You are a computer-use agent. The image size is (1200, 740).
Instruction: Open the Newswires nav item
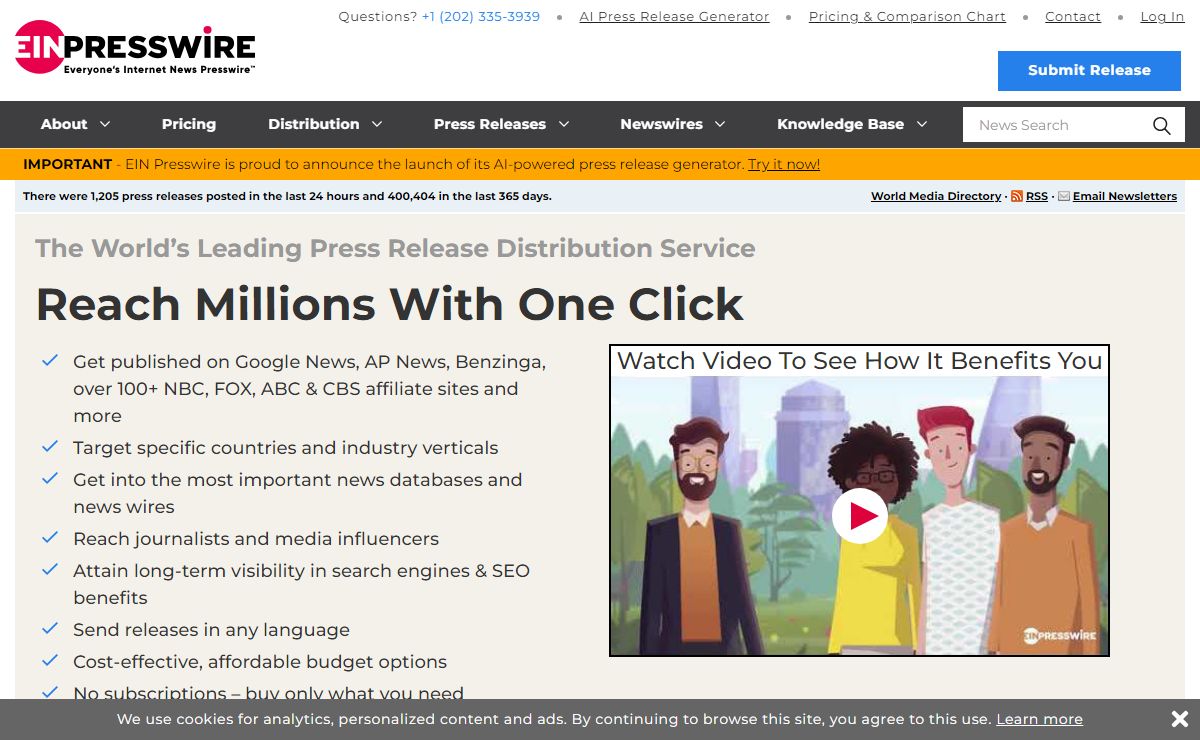661,124
